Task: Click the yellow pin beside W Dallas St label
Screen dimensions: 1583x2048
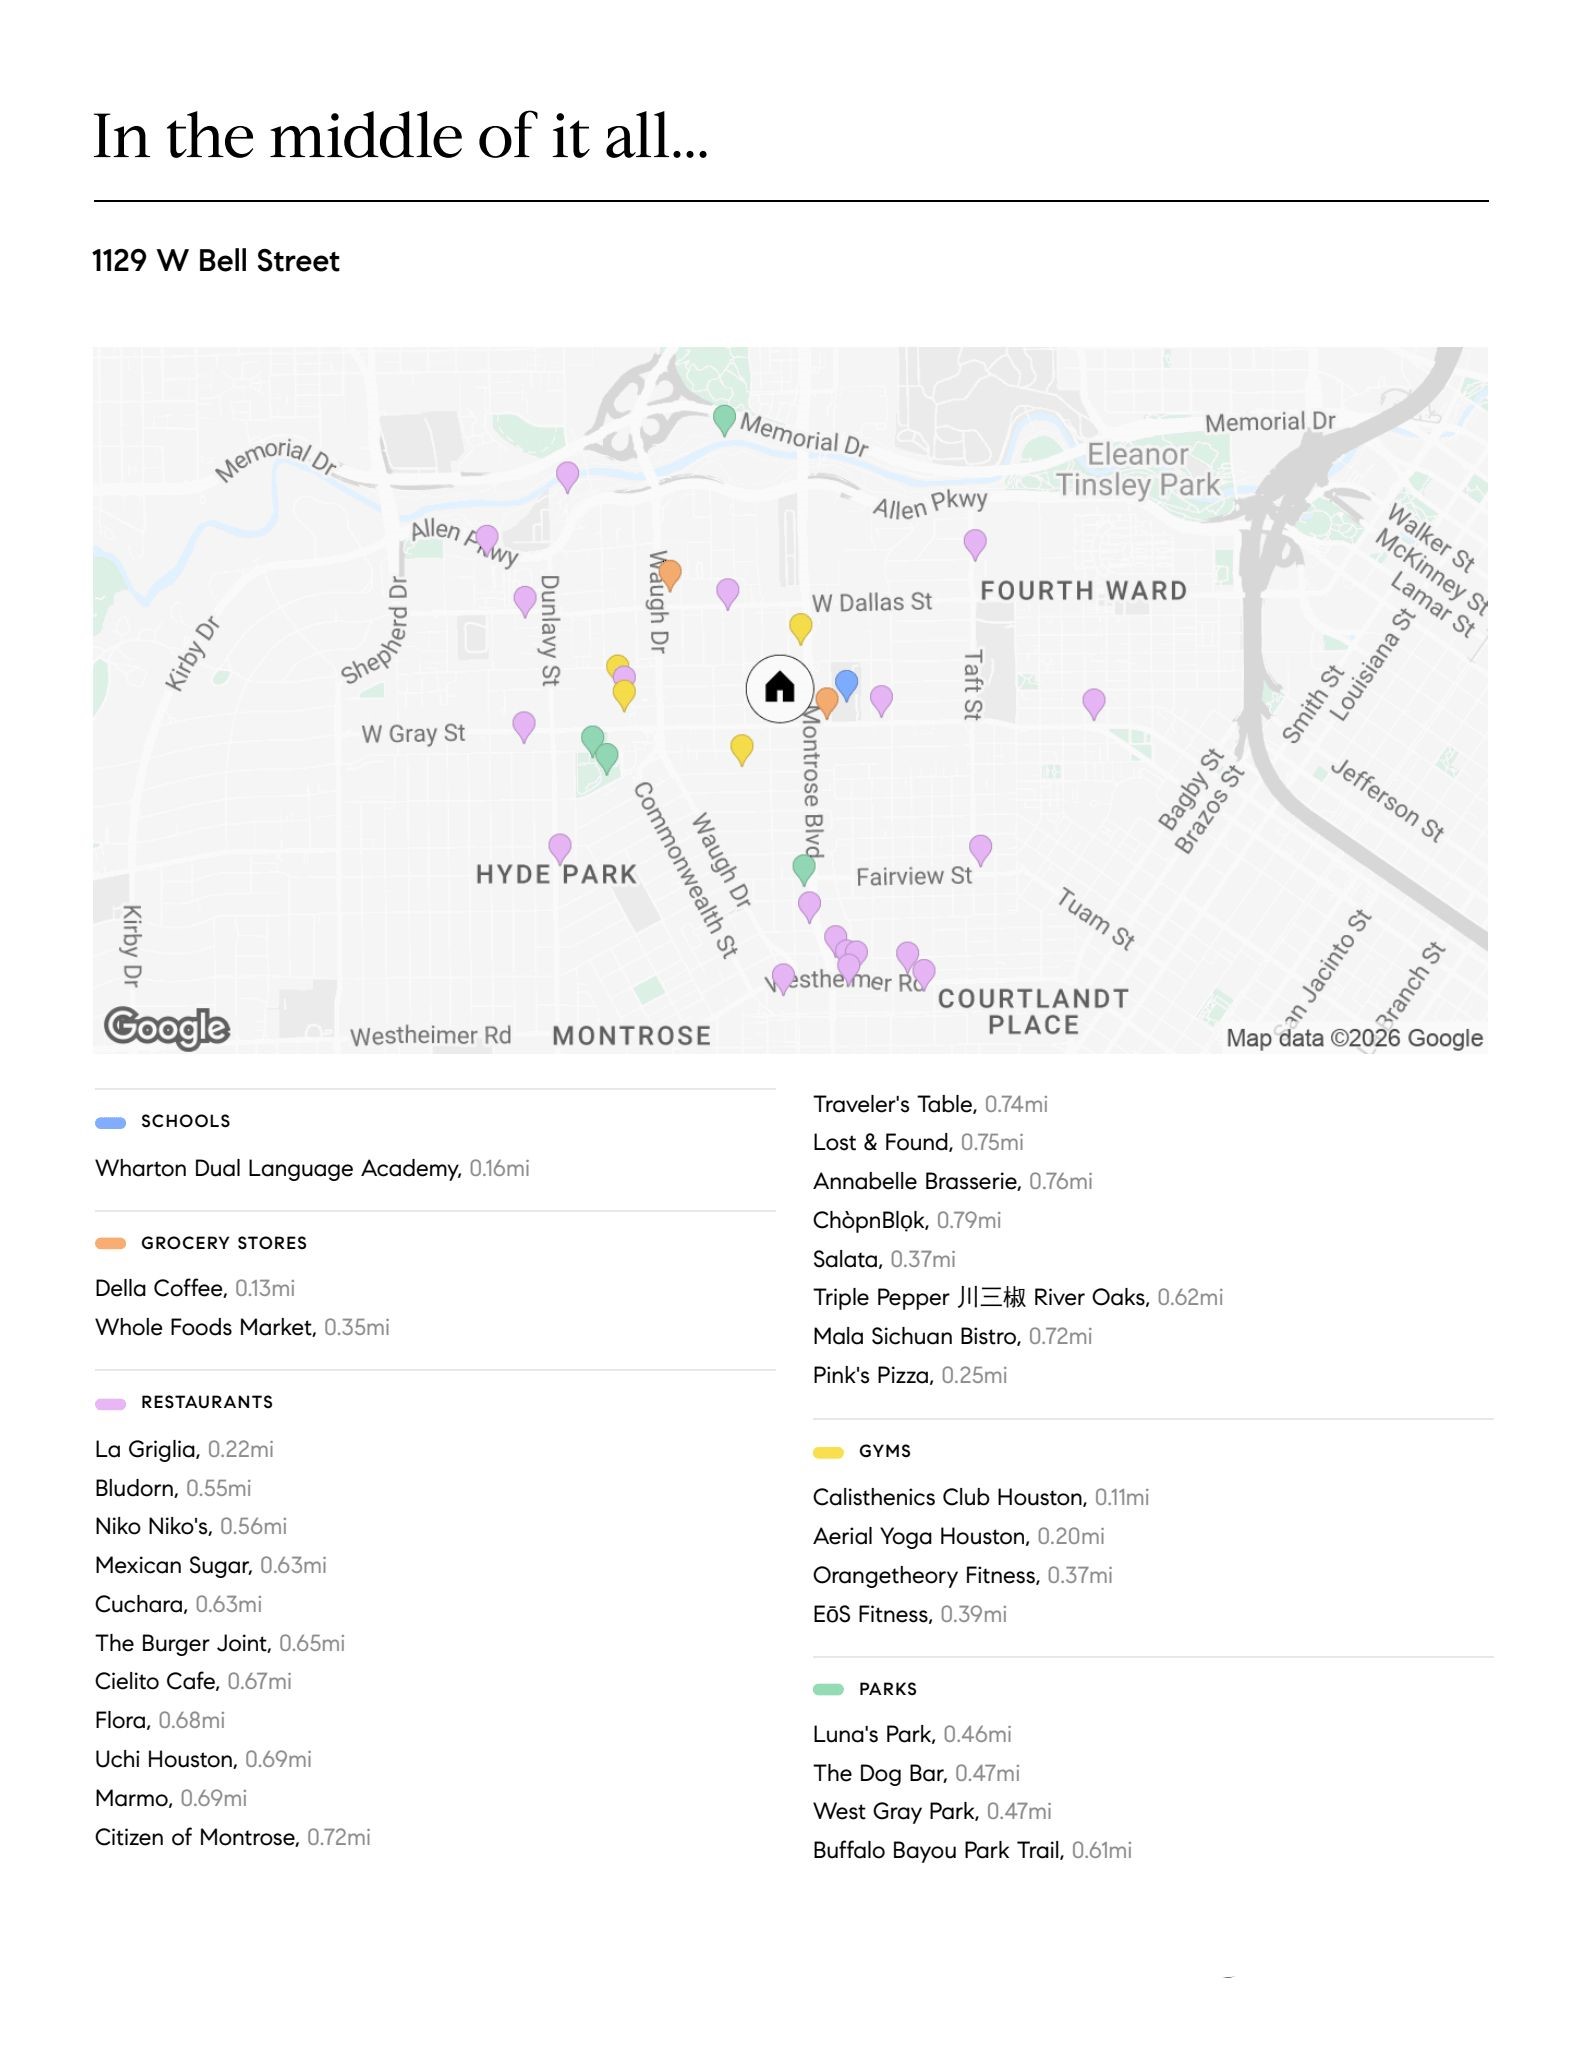Action: (800, 628)
